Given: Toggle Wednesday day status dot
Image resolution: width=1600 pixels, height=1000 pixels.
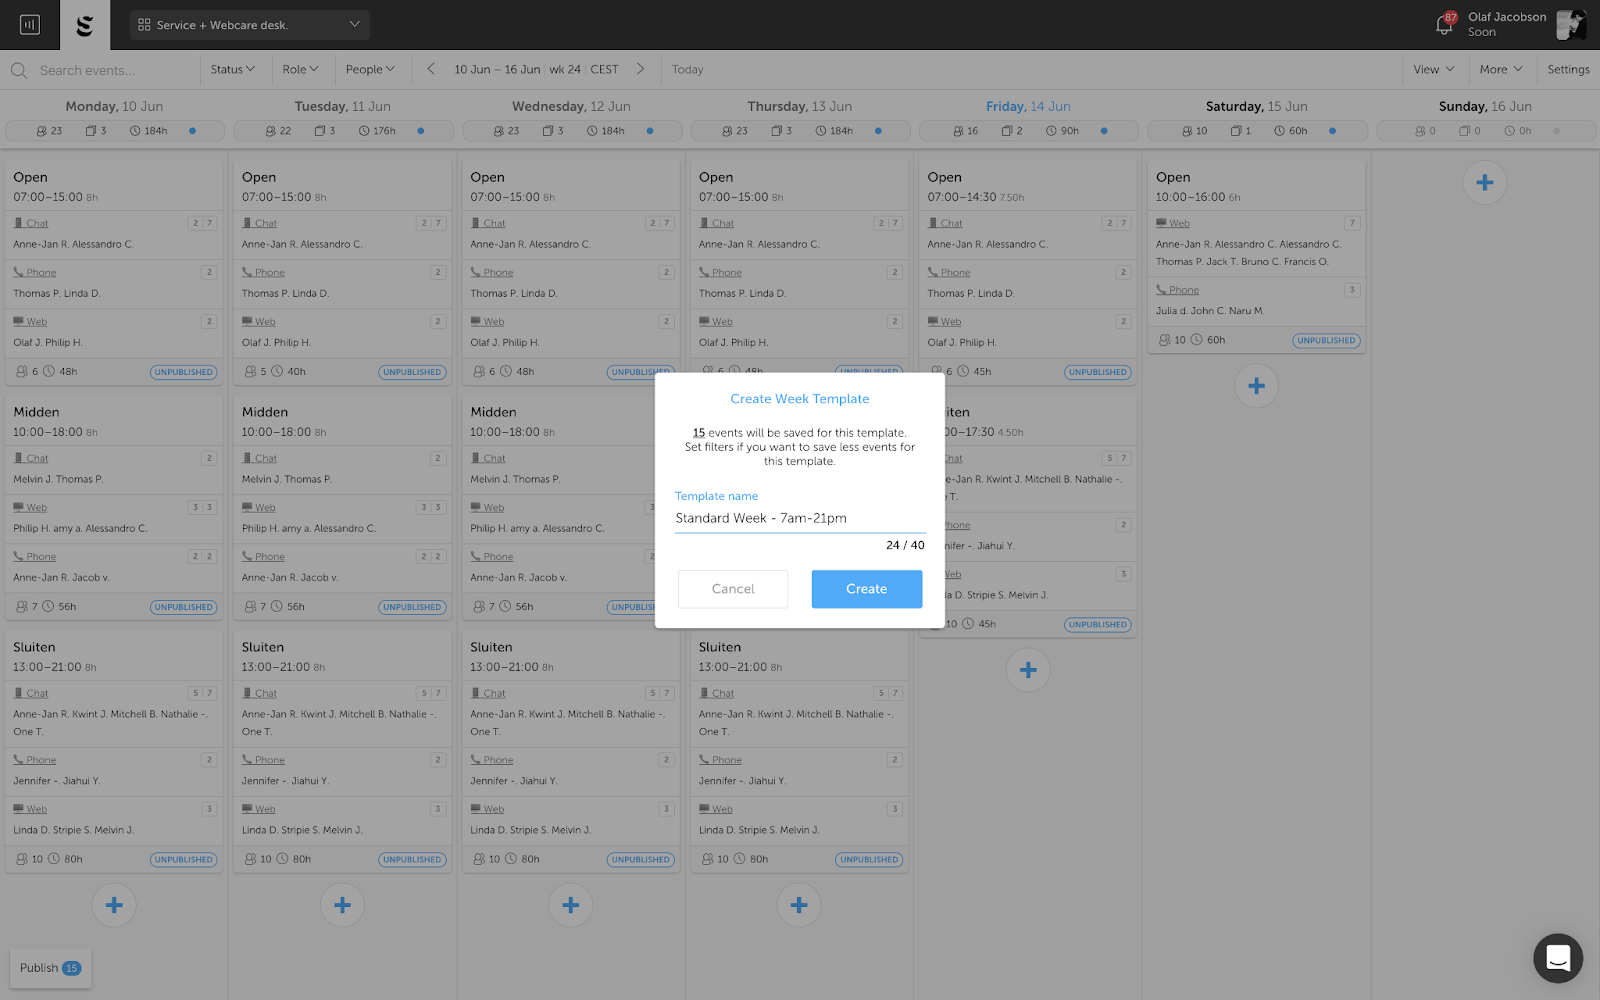Looking at the screenshot, I should (650, 131).
